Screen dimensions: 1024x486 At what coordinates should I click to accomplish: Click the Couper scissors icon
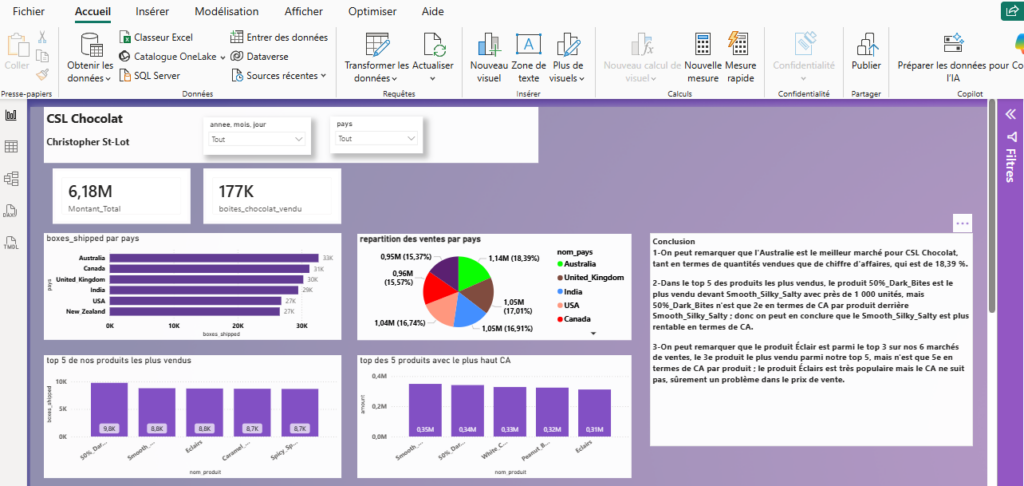42,37
